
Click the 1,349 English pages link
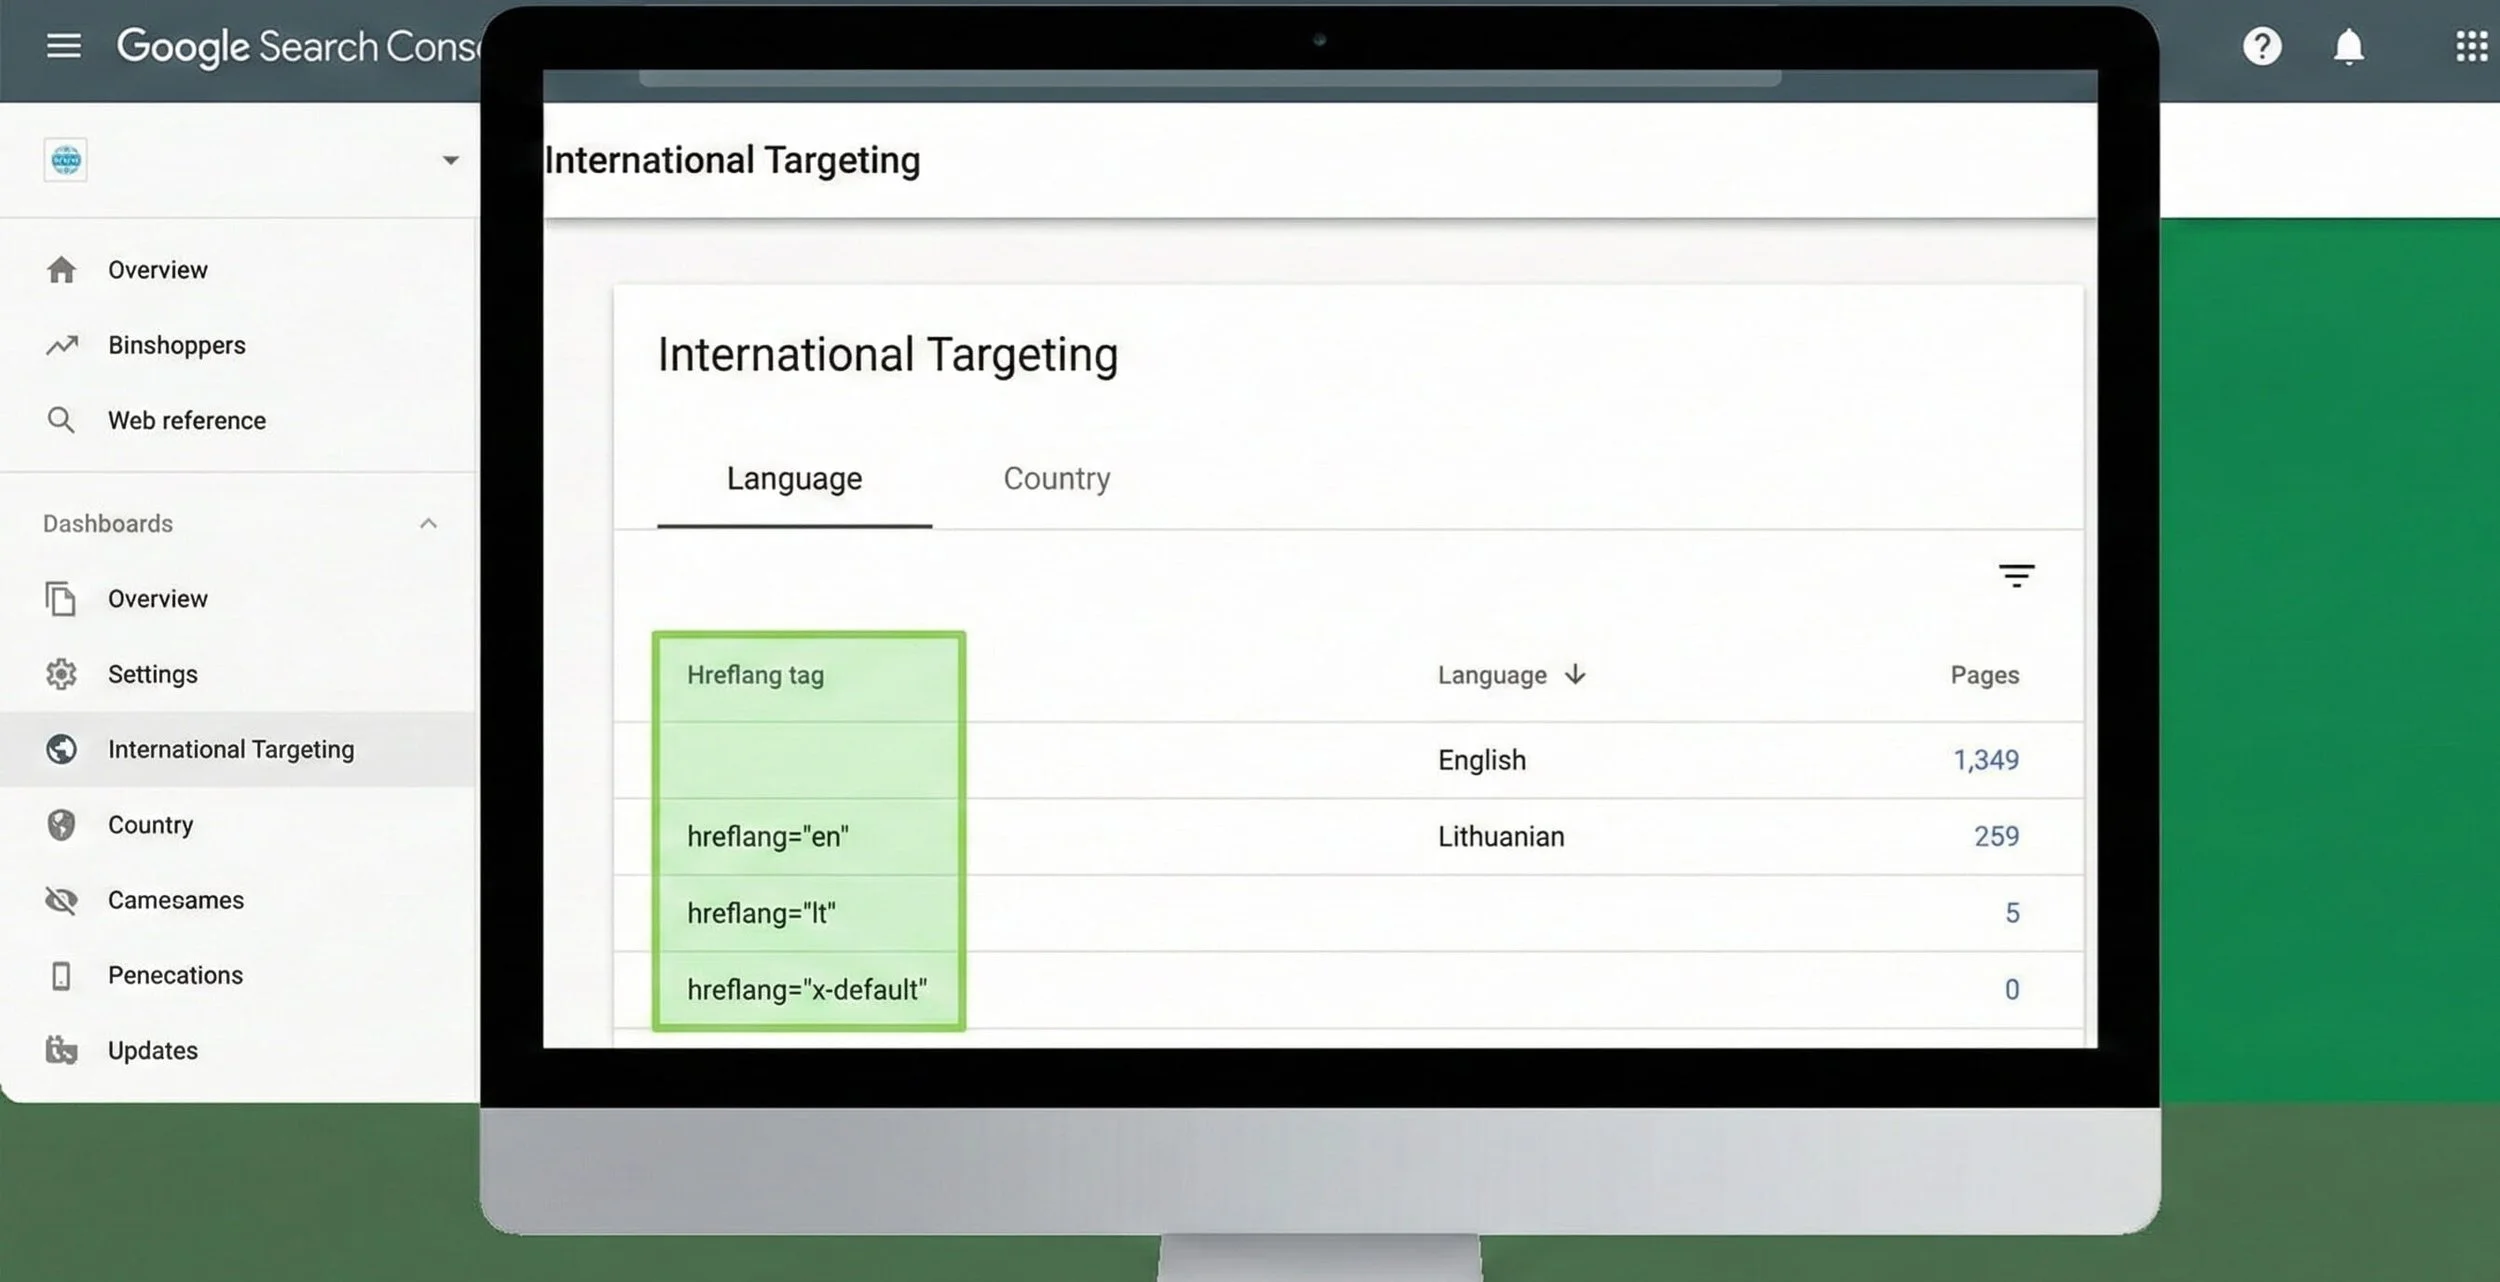point(1985,760)
